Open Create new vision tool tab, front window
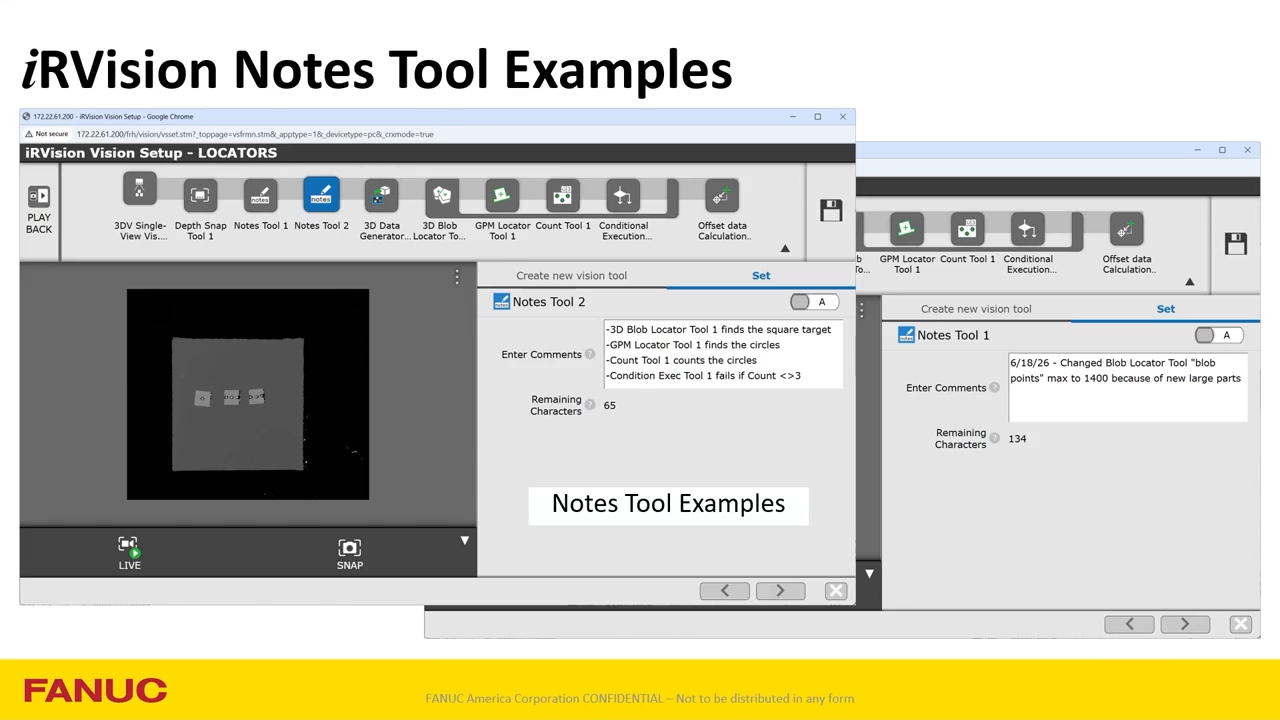 click(572, 276)
